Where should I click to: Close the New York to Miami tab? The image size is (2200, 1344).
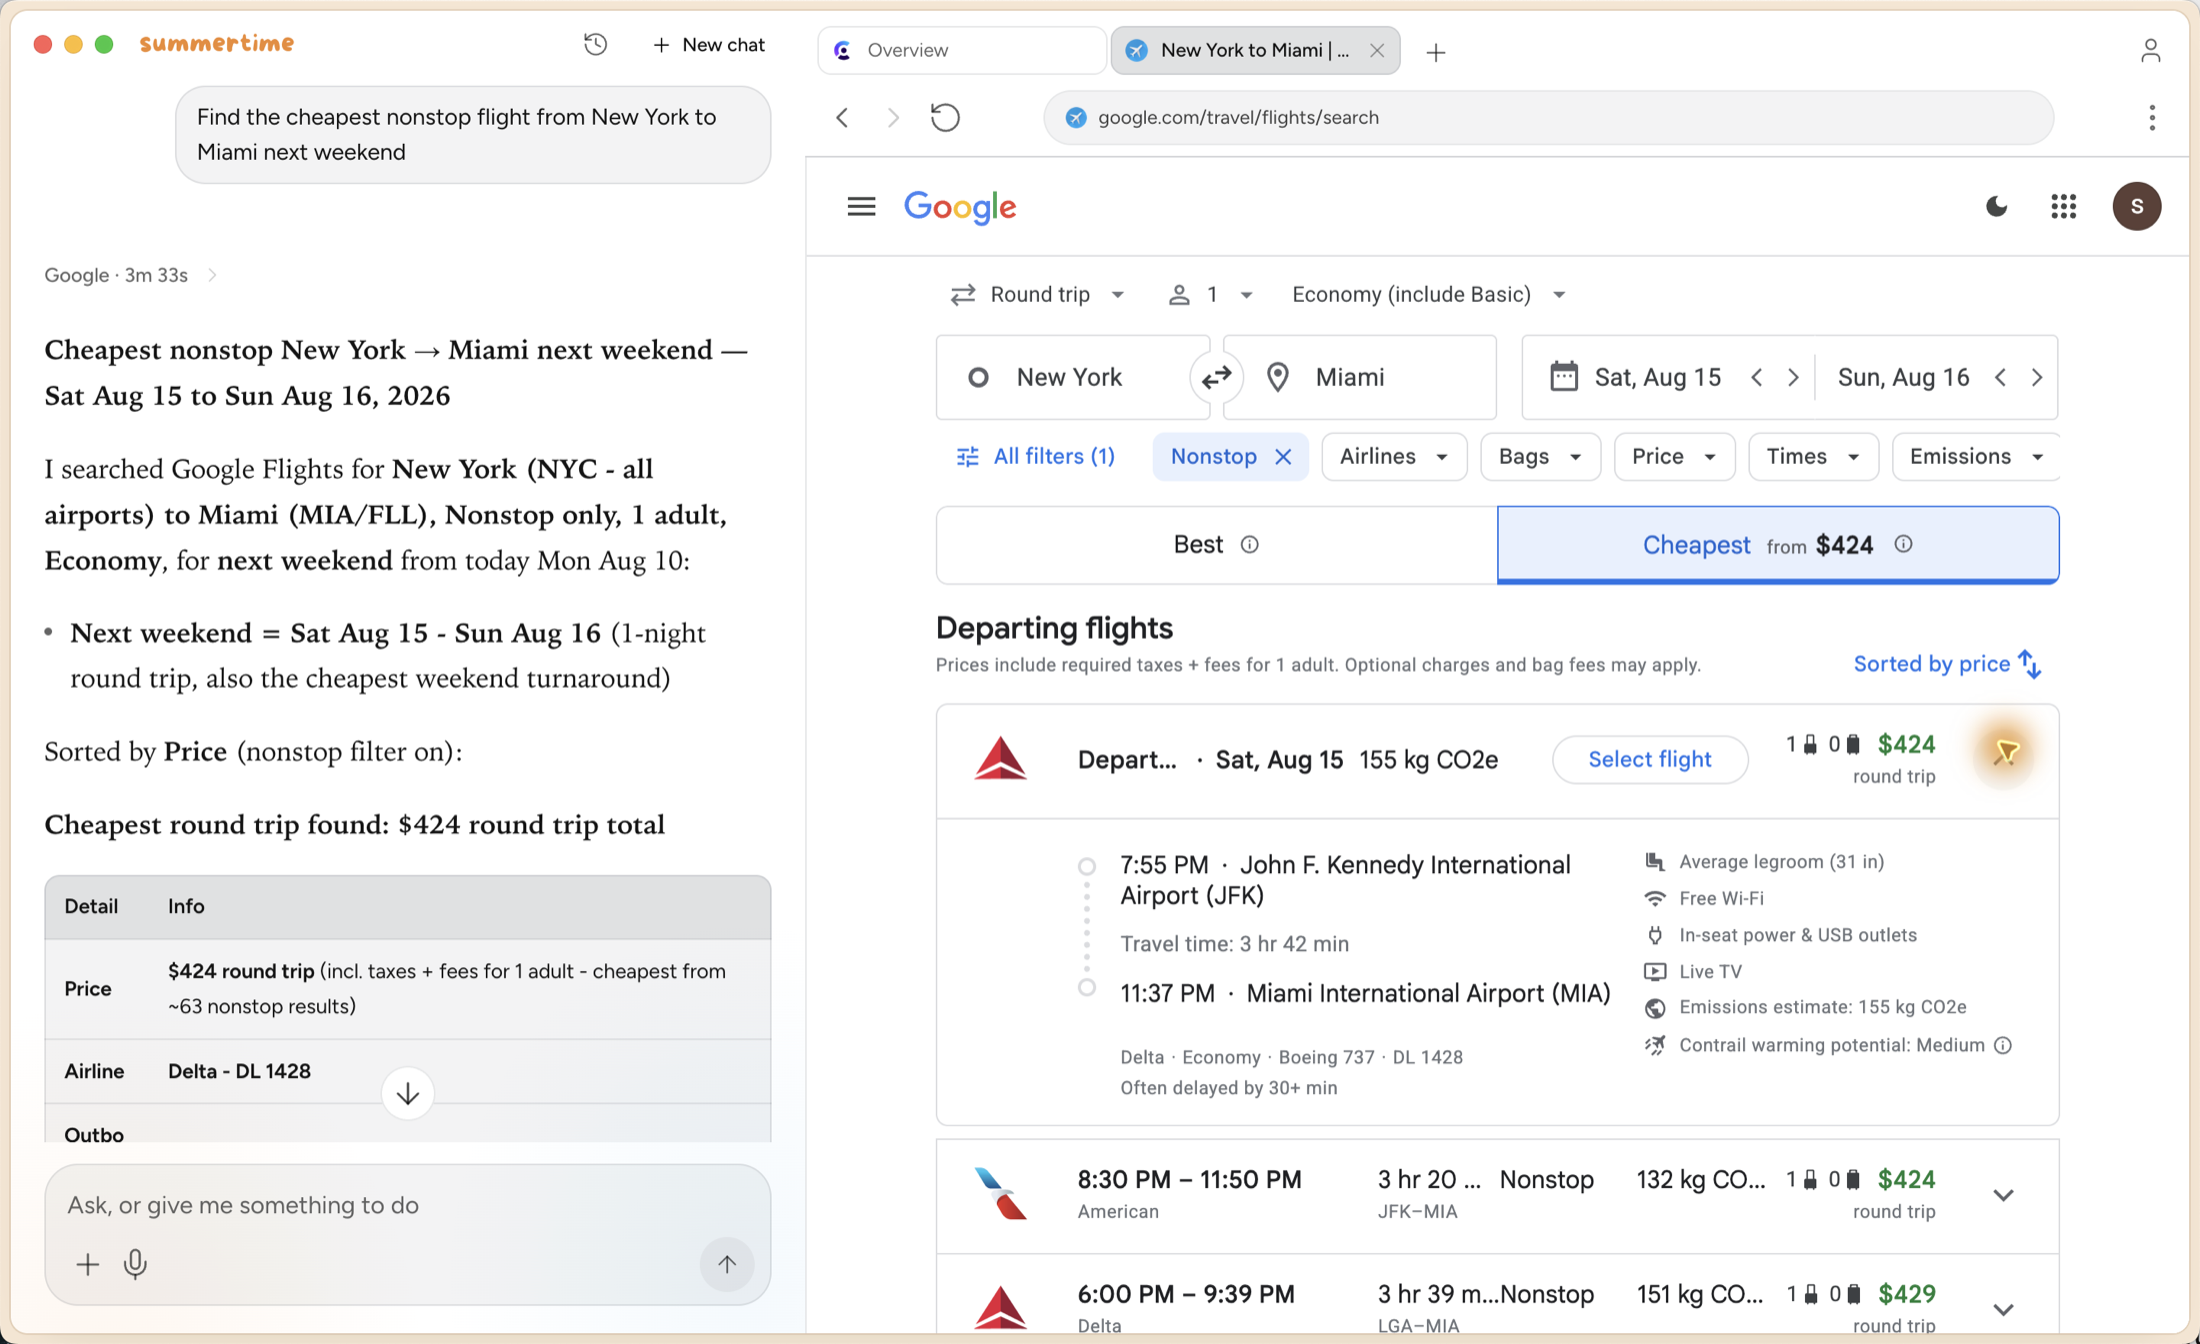(x=1377, y=50)
